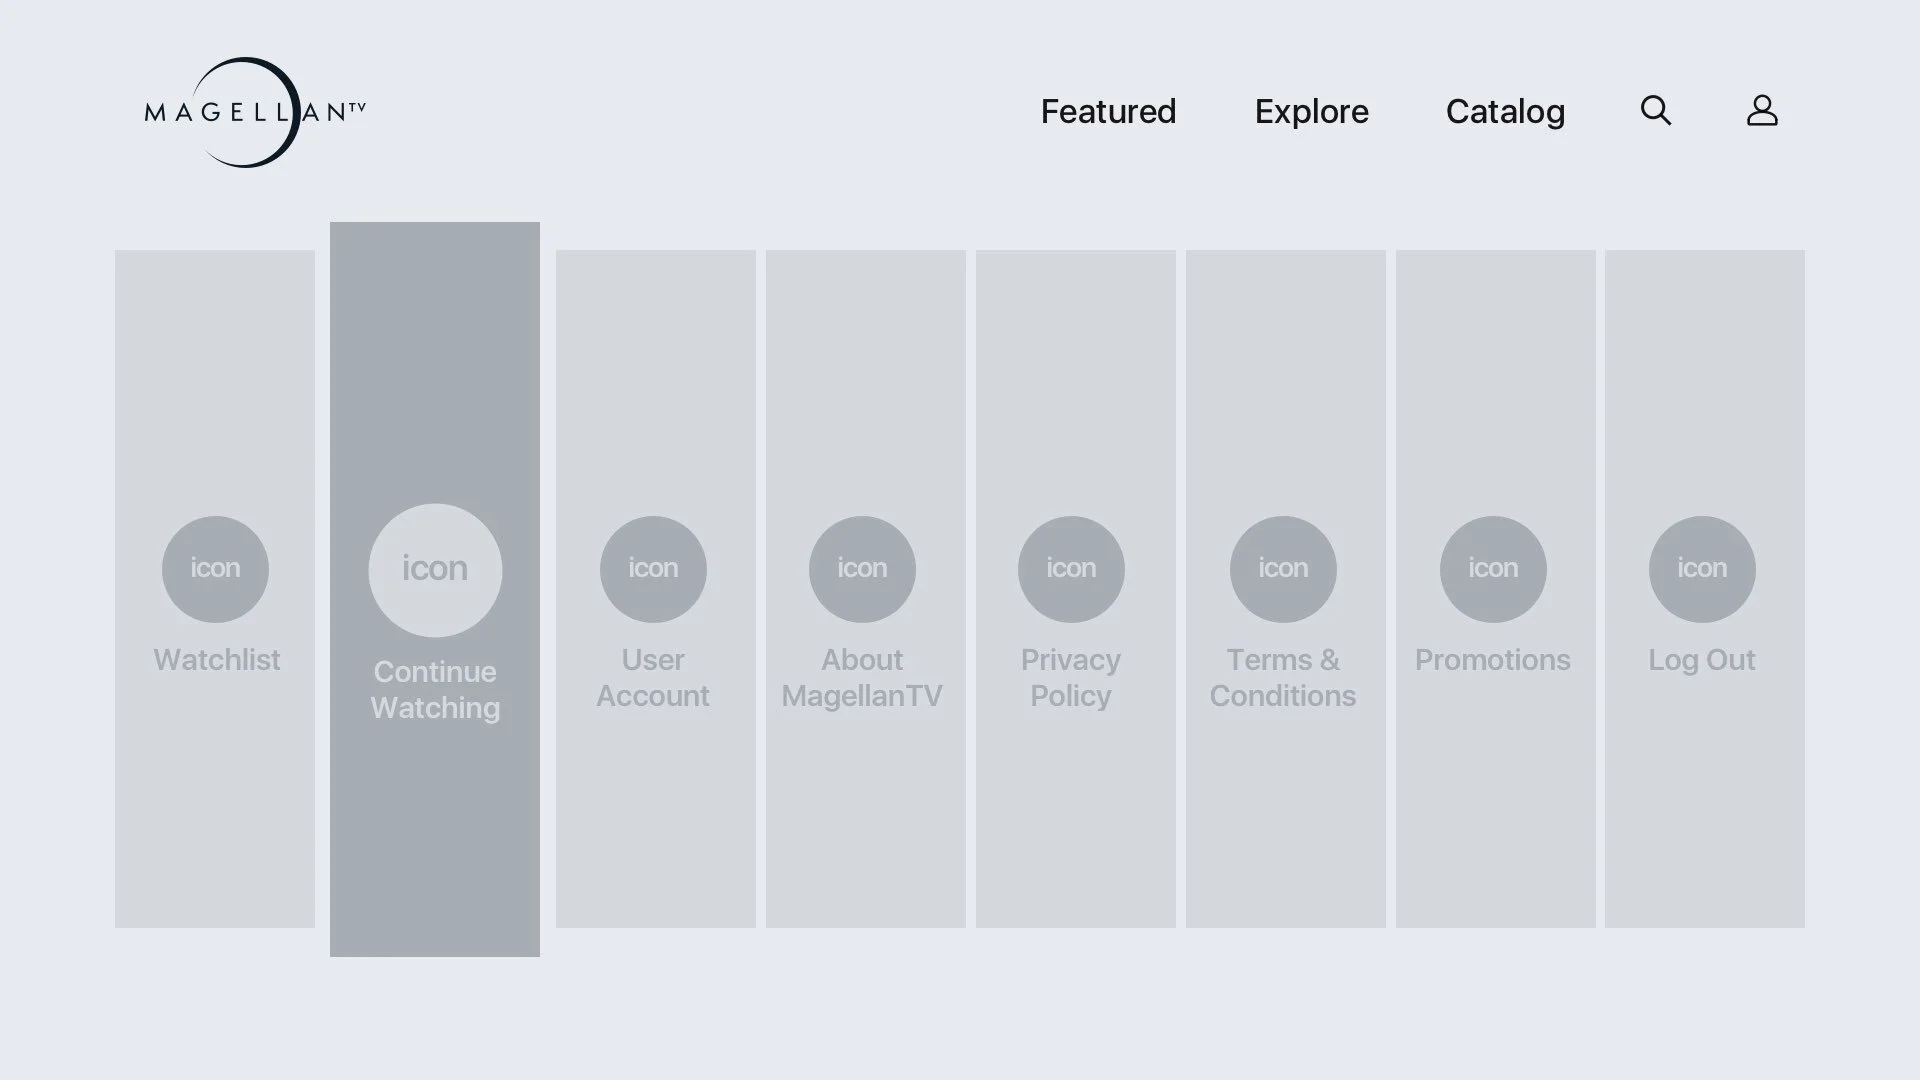Open the search magnifier icon
This screenshot has width=1920, height=1080.
pos(1656,110)
